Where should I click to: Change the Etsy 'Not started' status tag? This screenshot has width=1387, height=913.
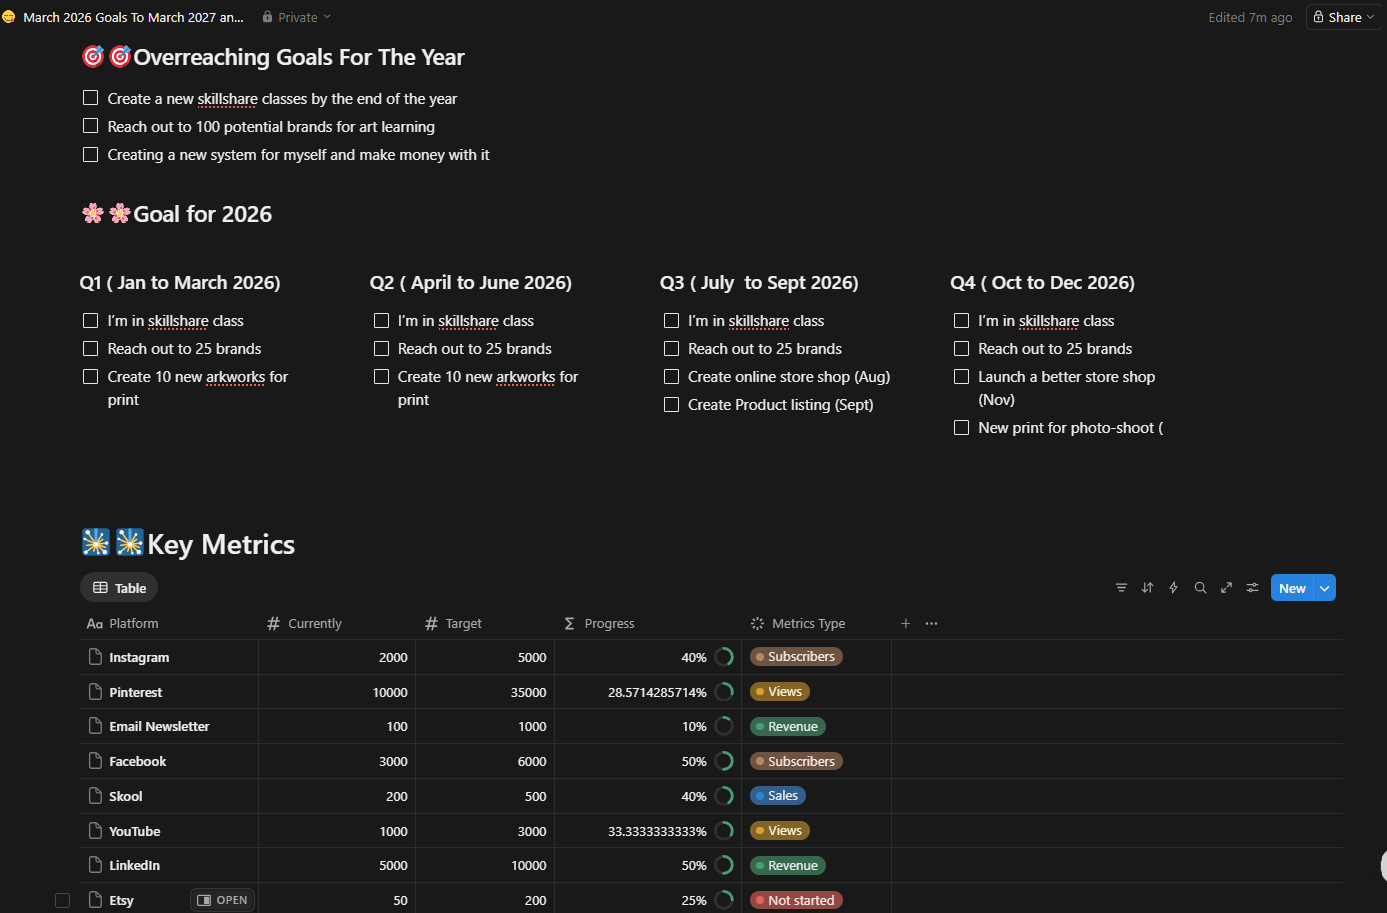tap(796, 900)
